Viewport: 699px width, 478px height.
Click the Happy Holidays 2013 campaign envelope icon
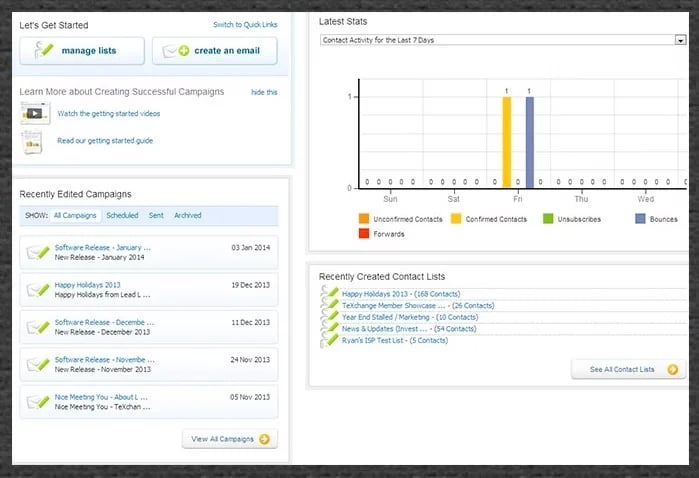[x=38, y=289]
